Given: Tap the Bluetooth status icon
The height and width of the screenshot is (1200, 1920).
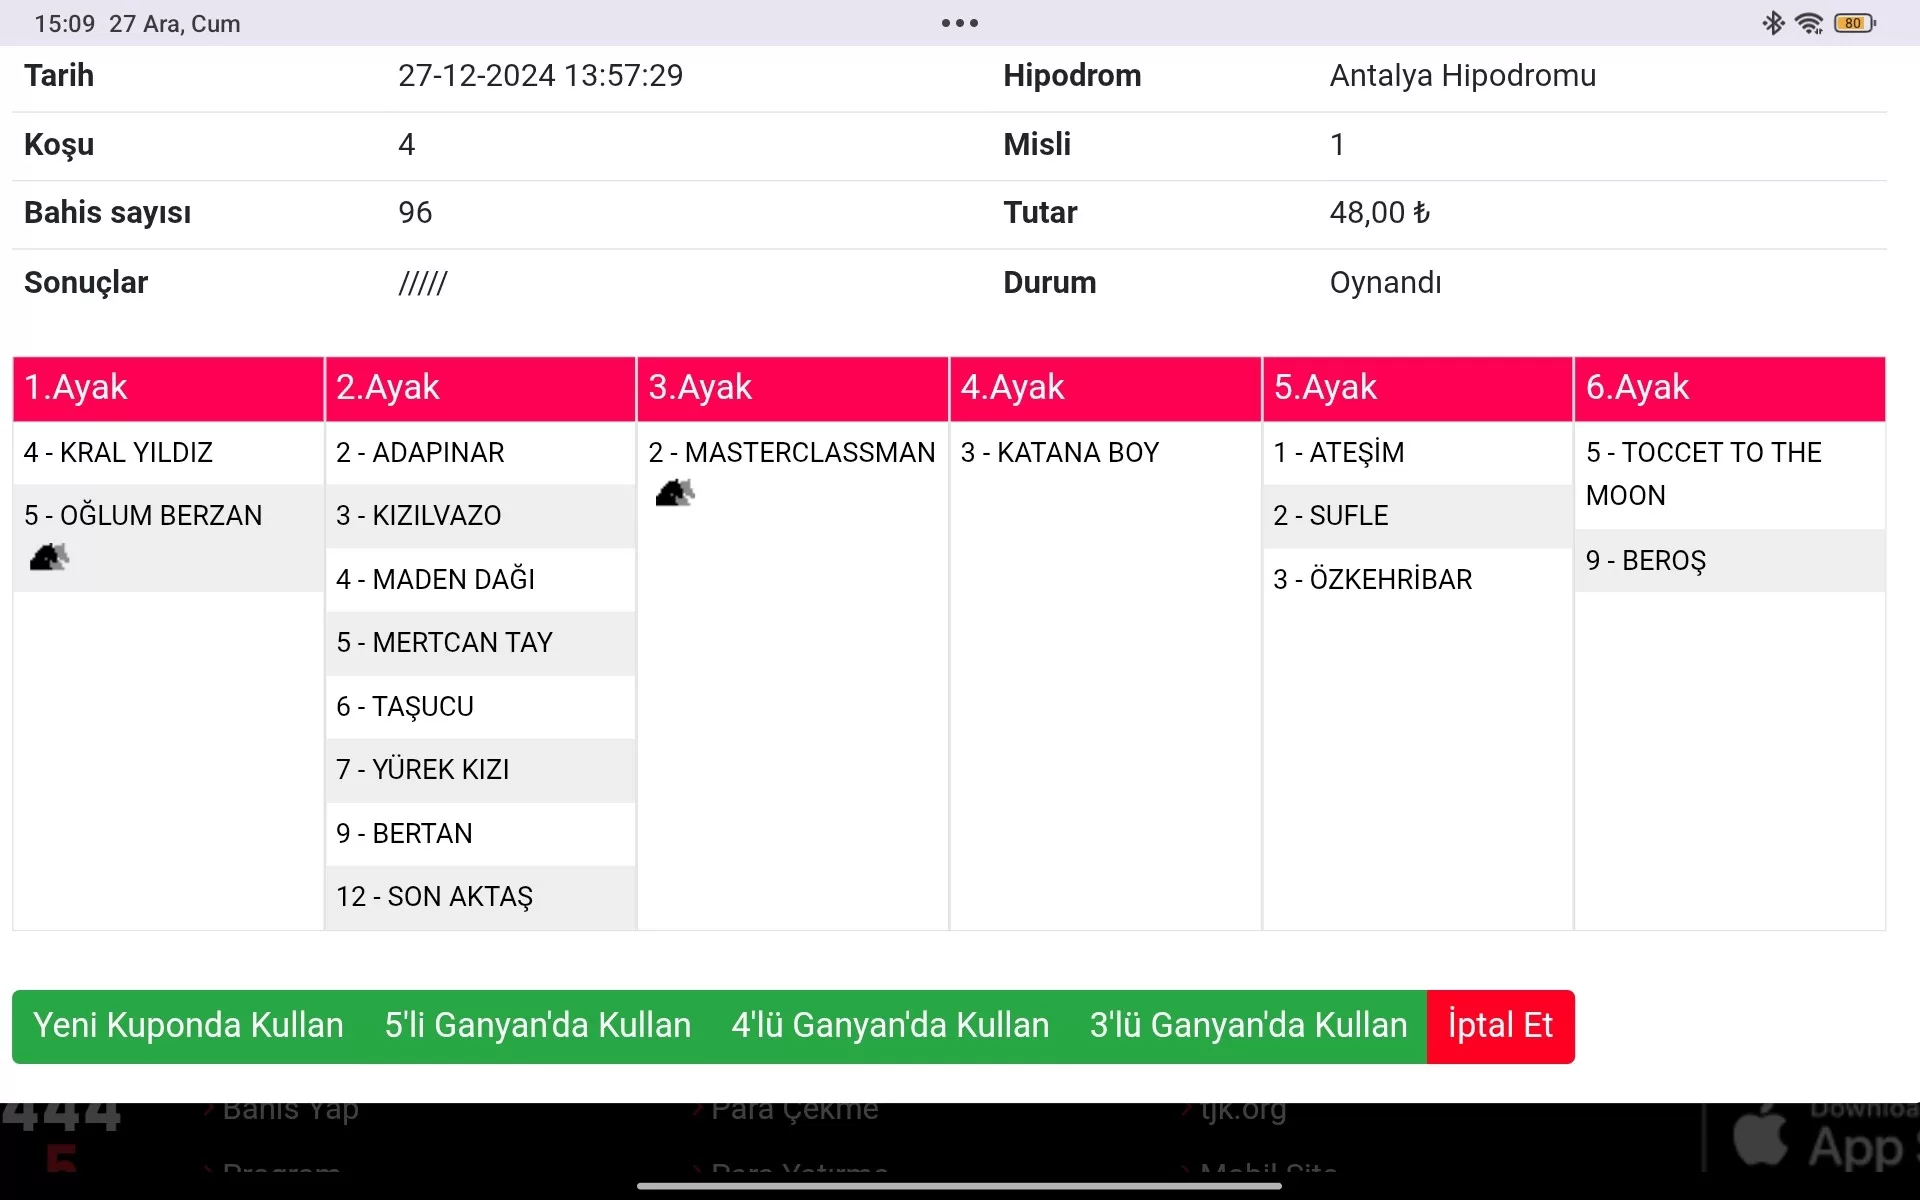Looking at the screenshot, I should [1773, 23].
